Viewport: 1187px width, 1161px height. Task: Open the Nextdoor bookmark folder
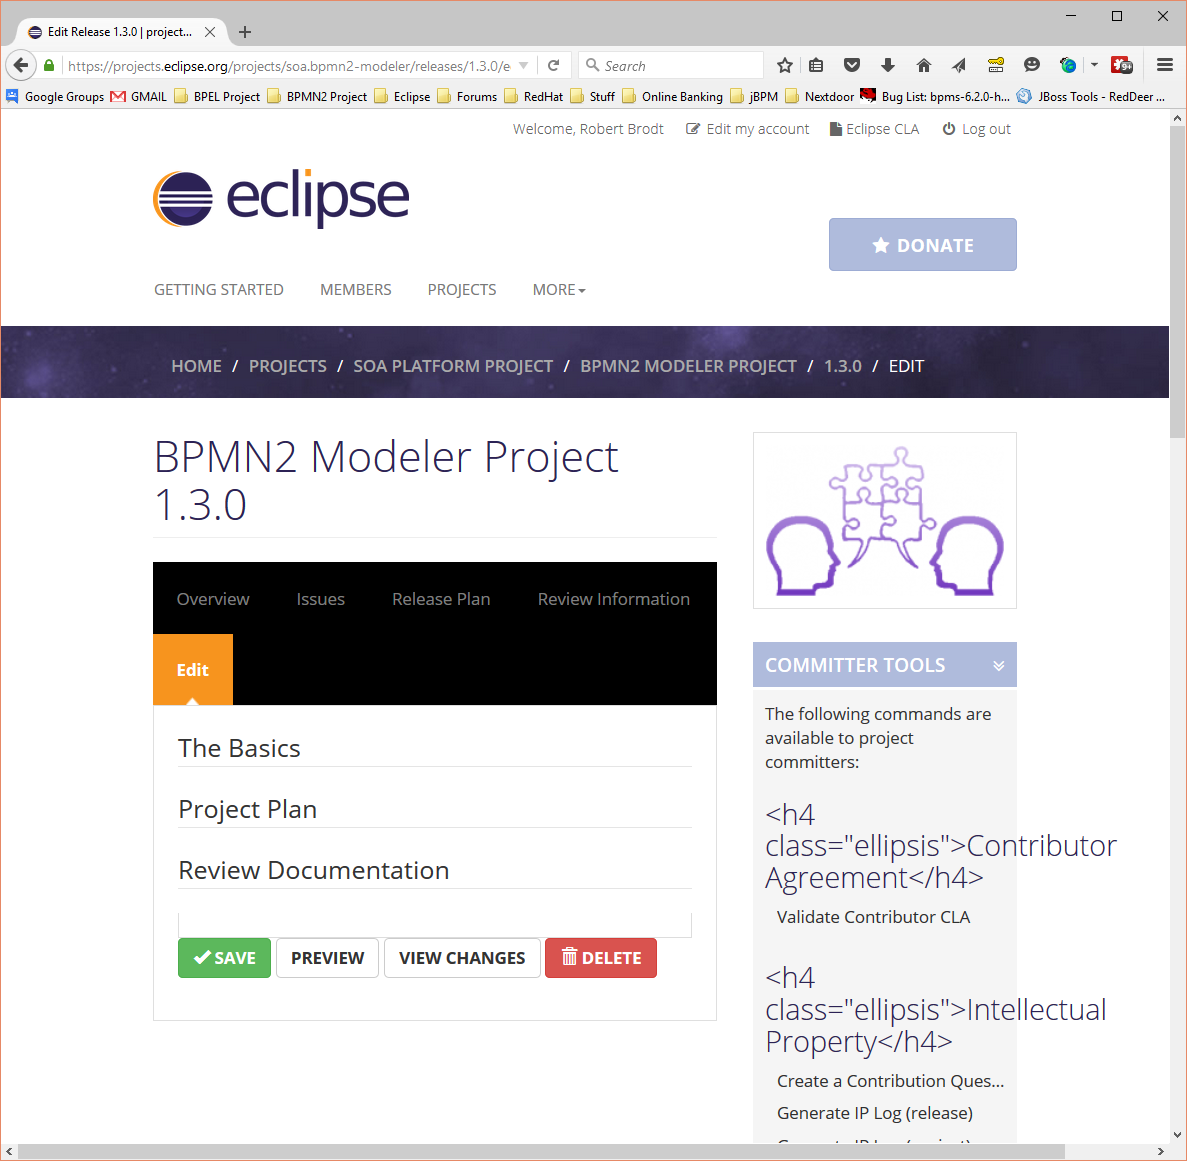[x=820, y=97]
